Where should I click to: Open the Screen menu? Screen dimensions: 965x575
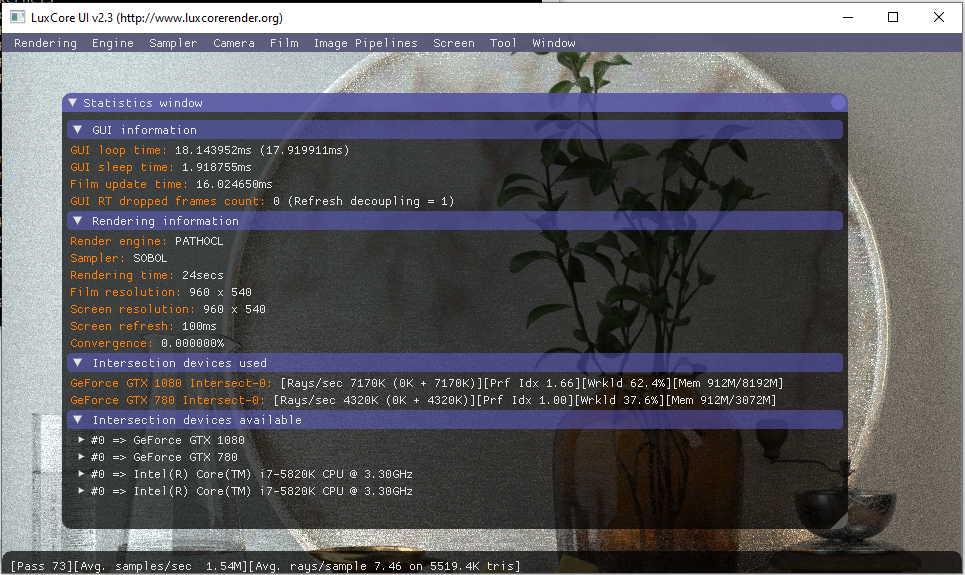(454, 43)
